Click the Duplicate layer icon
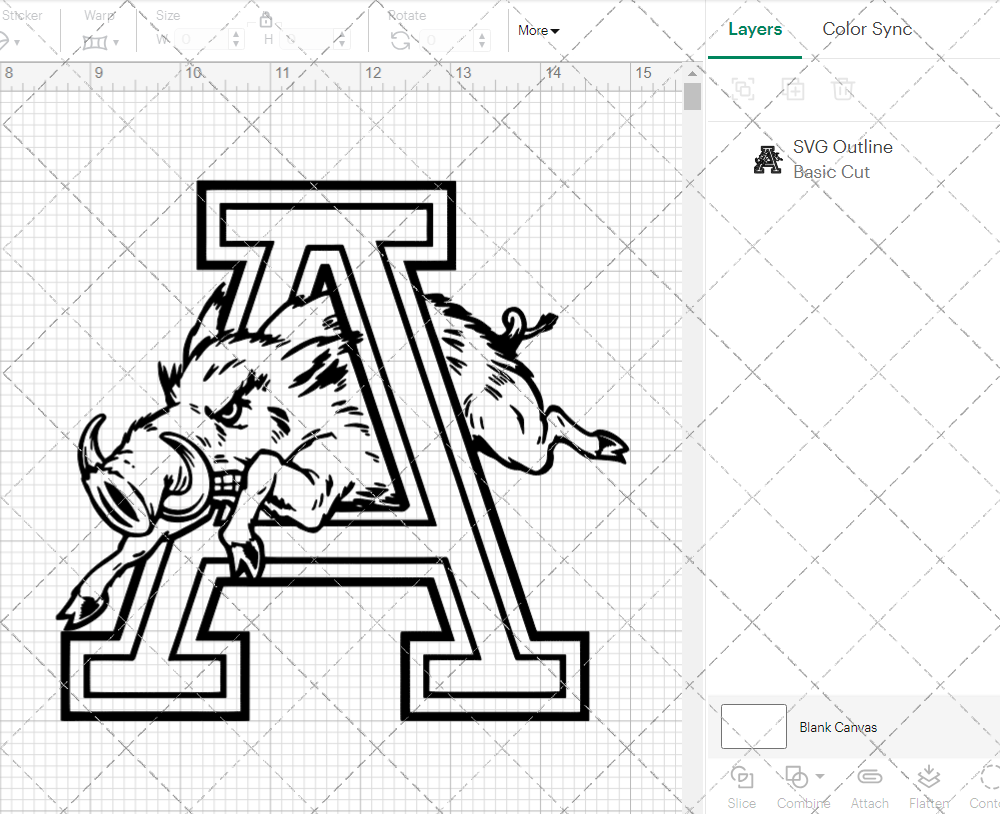 (x=794, y=89)
